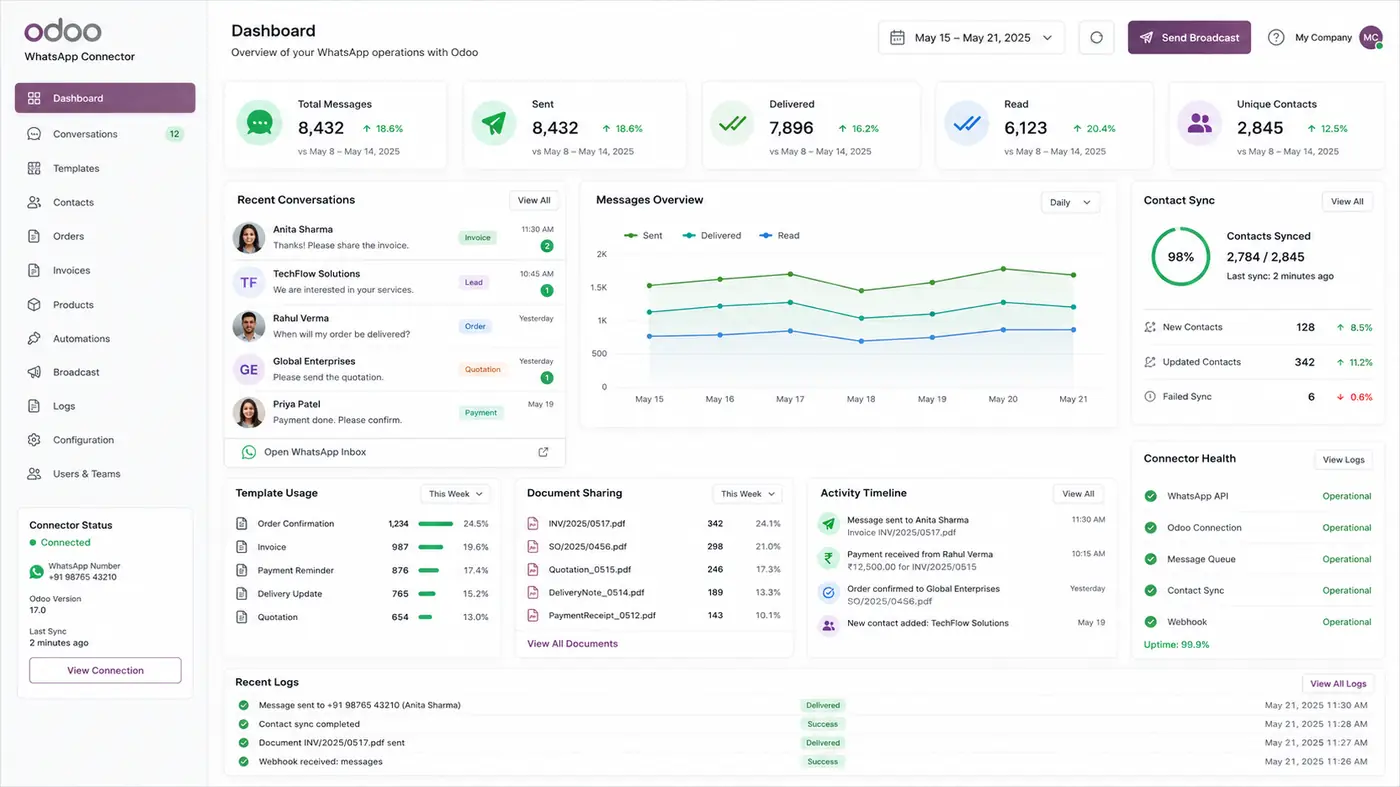This screenshot has height=787, width=1400.
Task: Open Conversations in the sidebar
Action: 105,134
